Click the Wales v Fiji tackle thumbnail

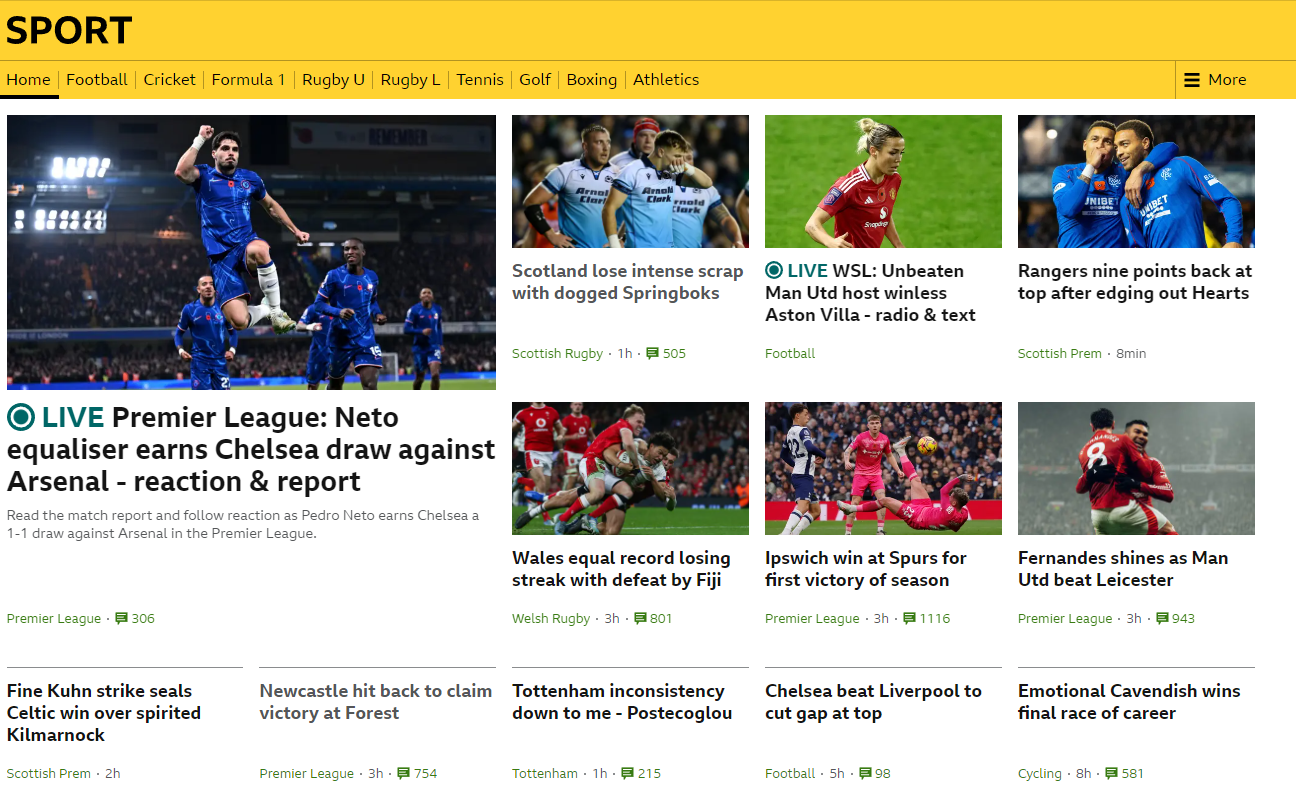630,468
